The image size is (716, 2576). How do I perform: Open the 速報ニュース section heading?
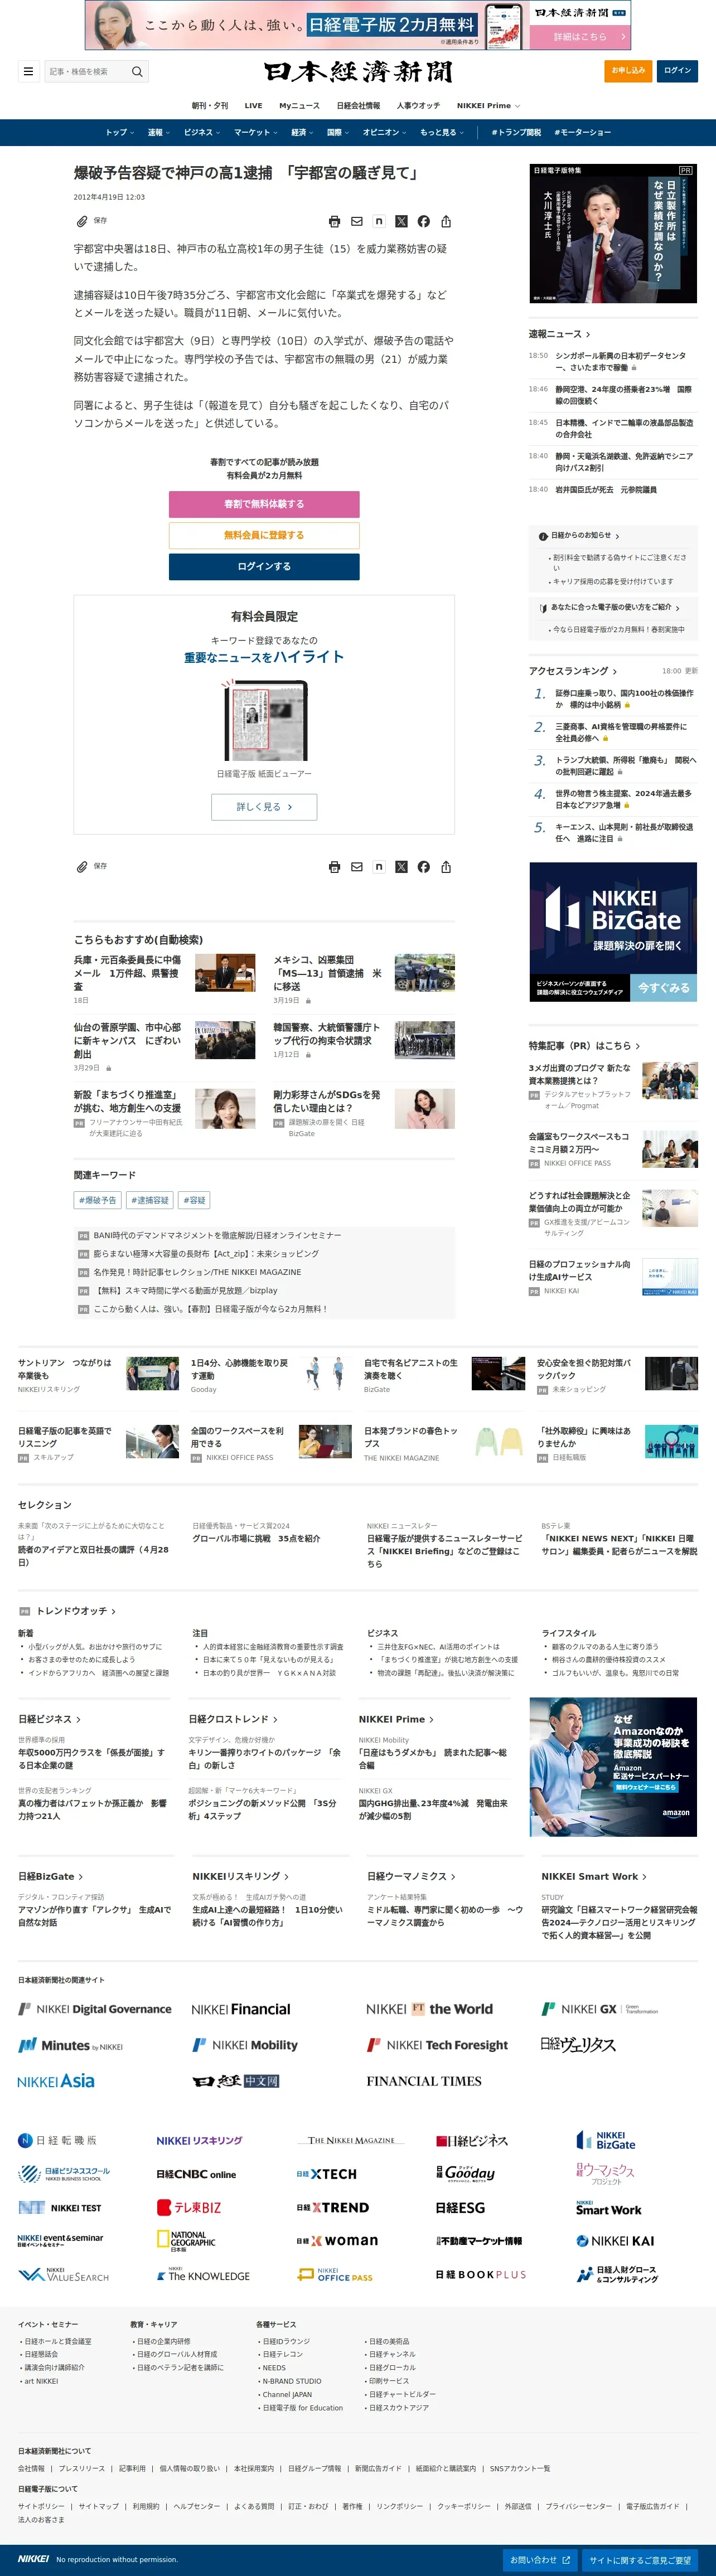click(x=559, y=334)
